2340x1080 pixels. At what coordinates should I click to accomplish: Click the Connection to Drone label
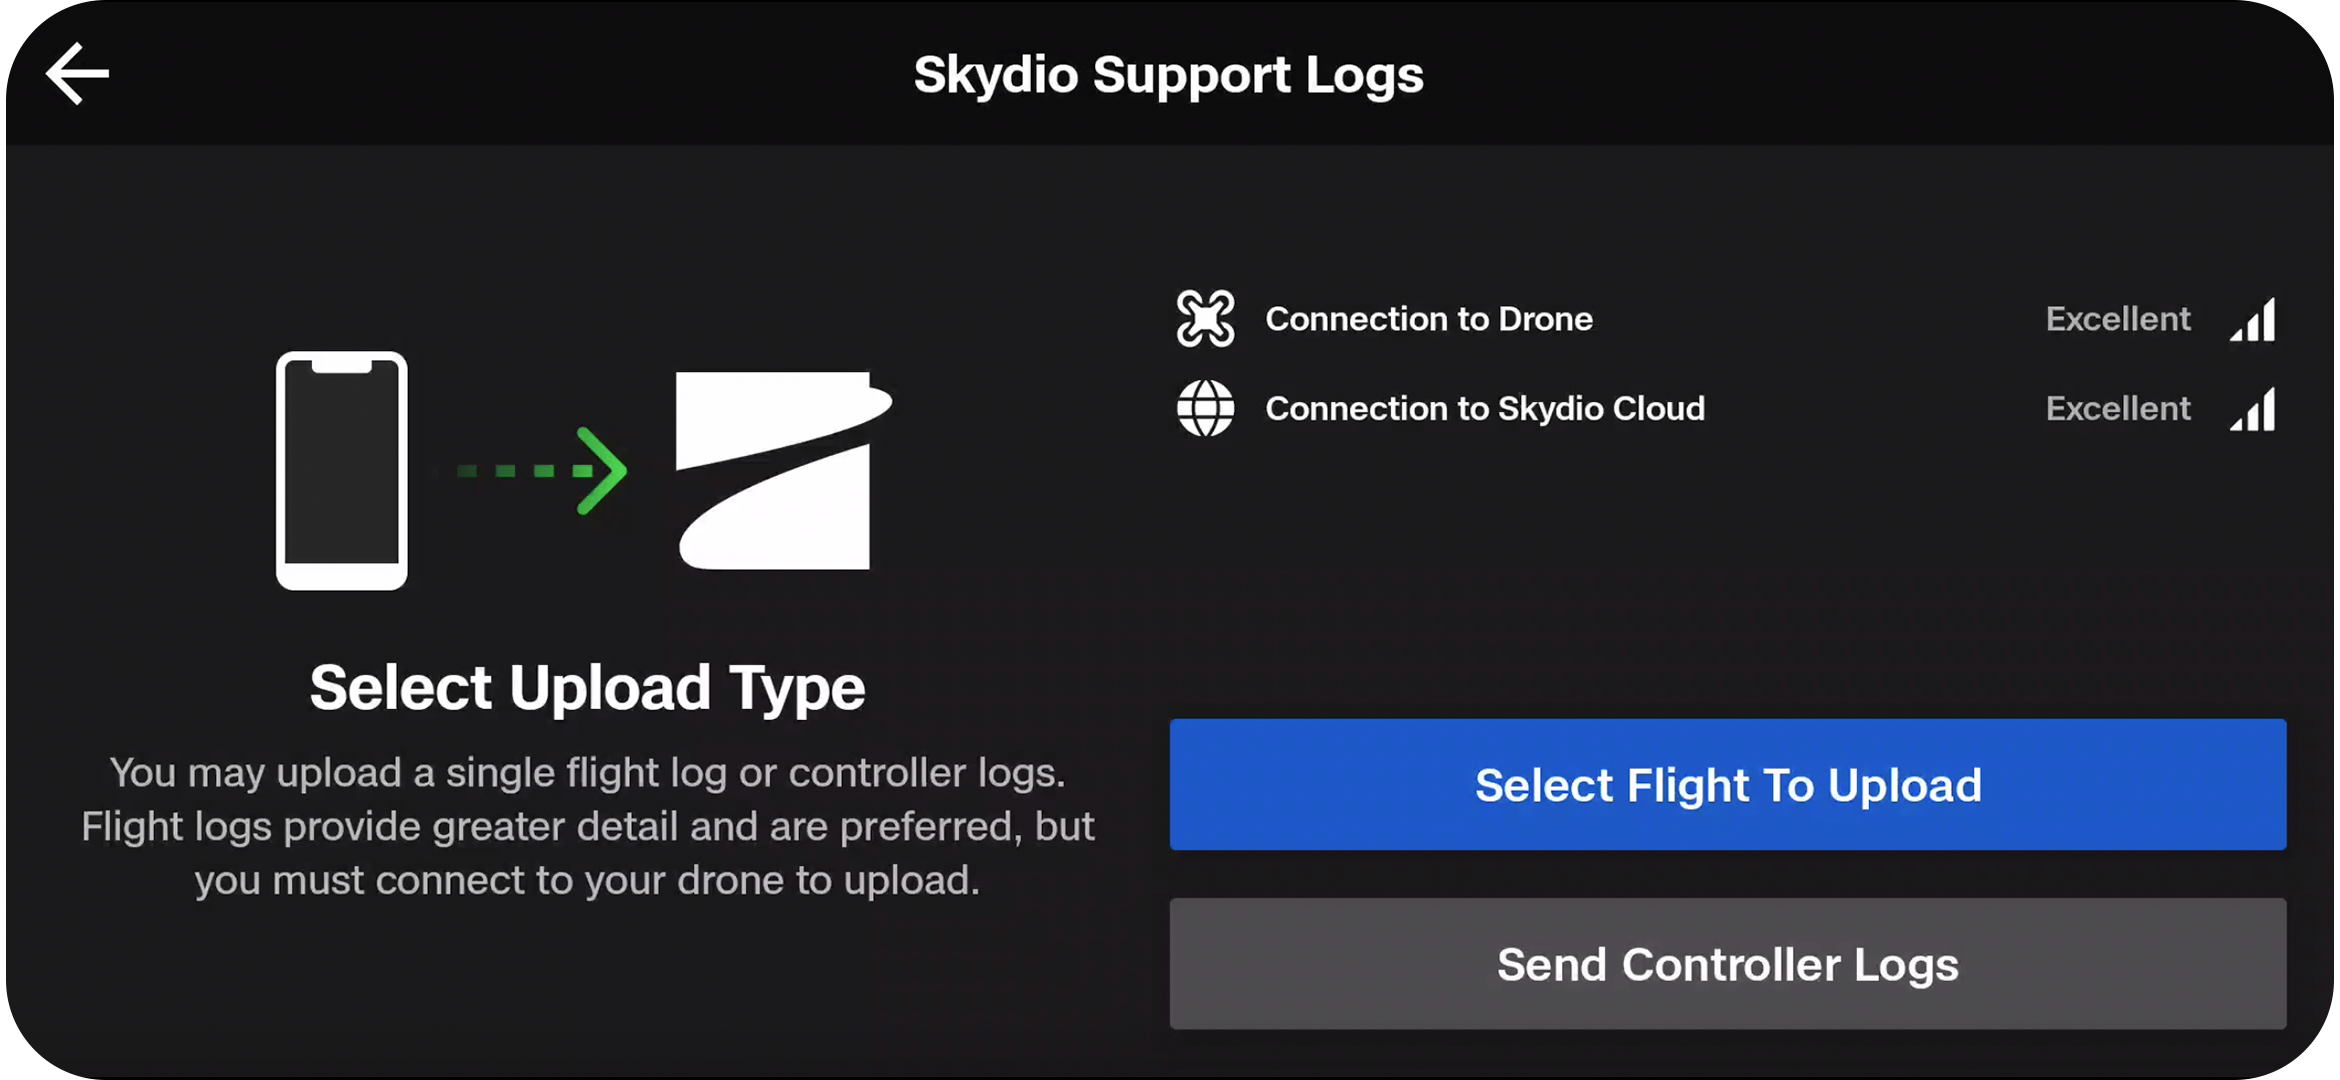[1429, 319]
